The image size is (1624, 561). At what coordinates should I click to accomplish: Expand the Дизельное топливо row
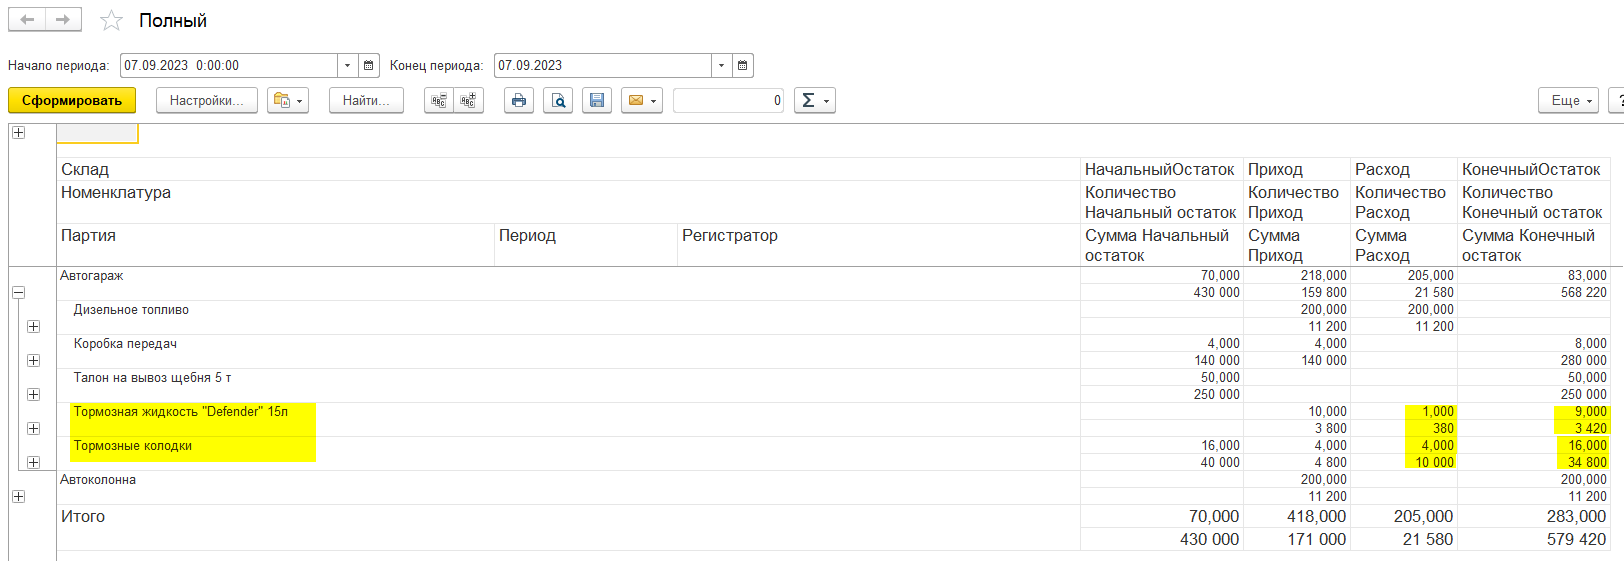pos(34,327)
